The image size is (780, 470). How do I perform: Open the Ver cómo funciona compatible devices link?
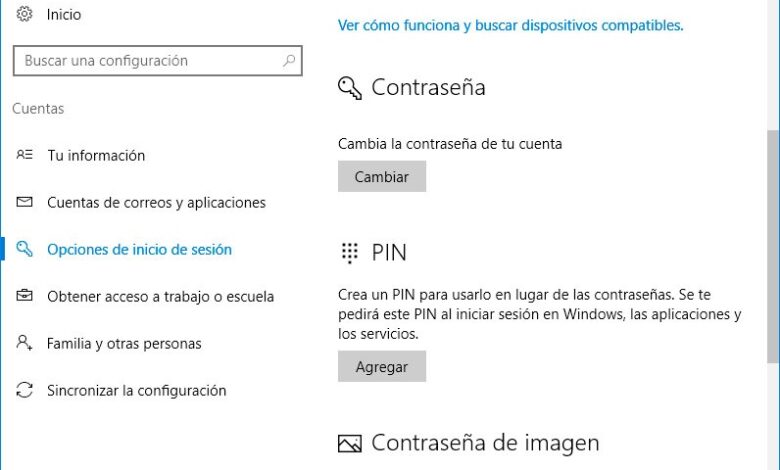point(510,24)
